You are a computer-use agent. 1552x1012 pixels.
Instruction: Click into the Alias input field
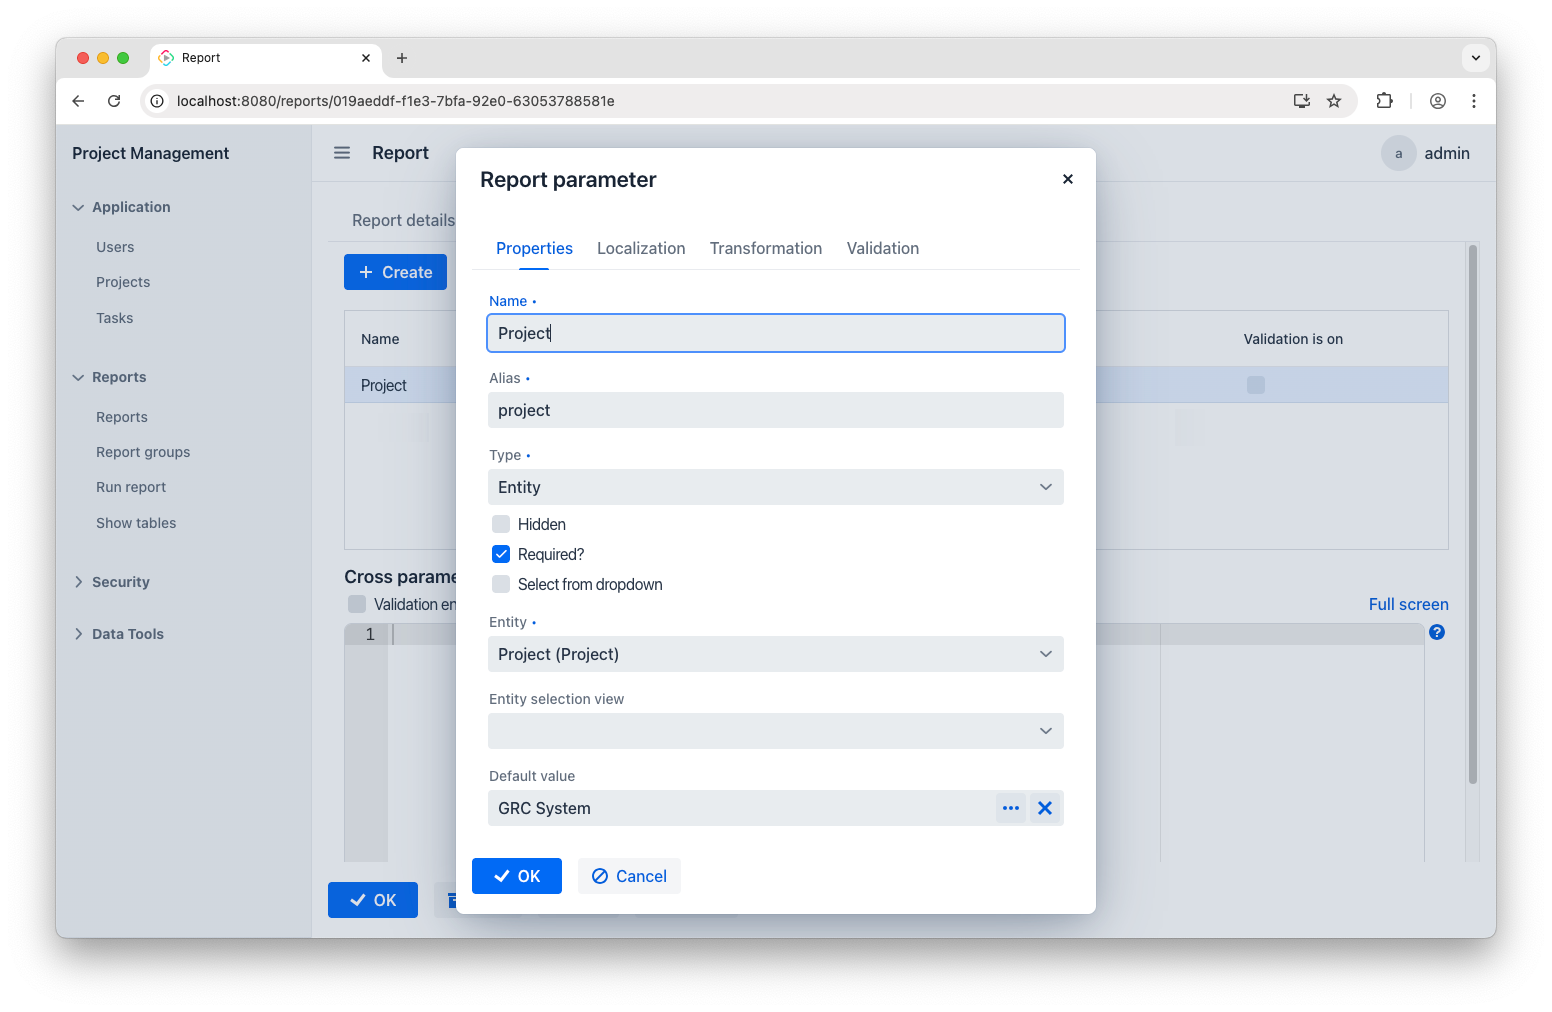[x=775, y=410]
